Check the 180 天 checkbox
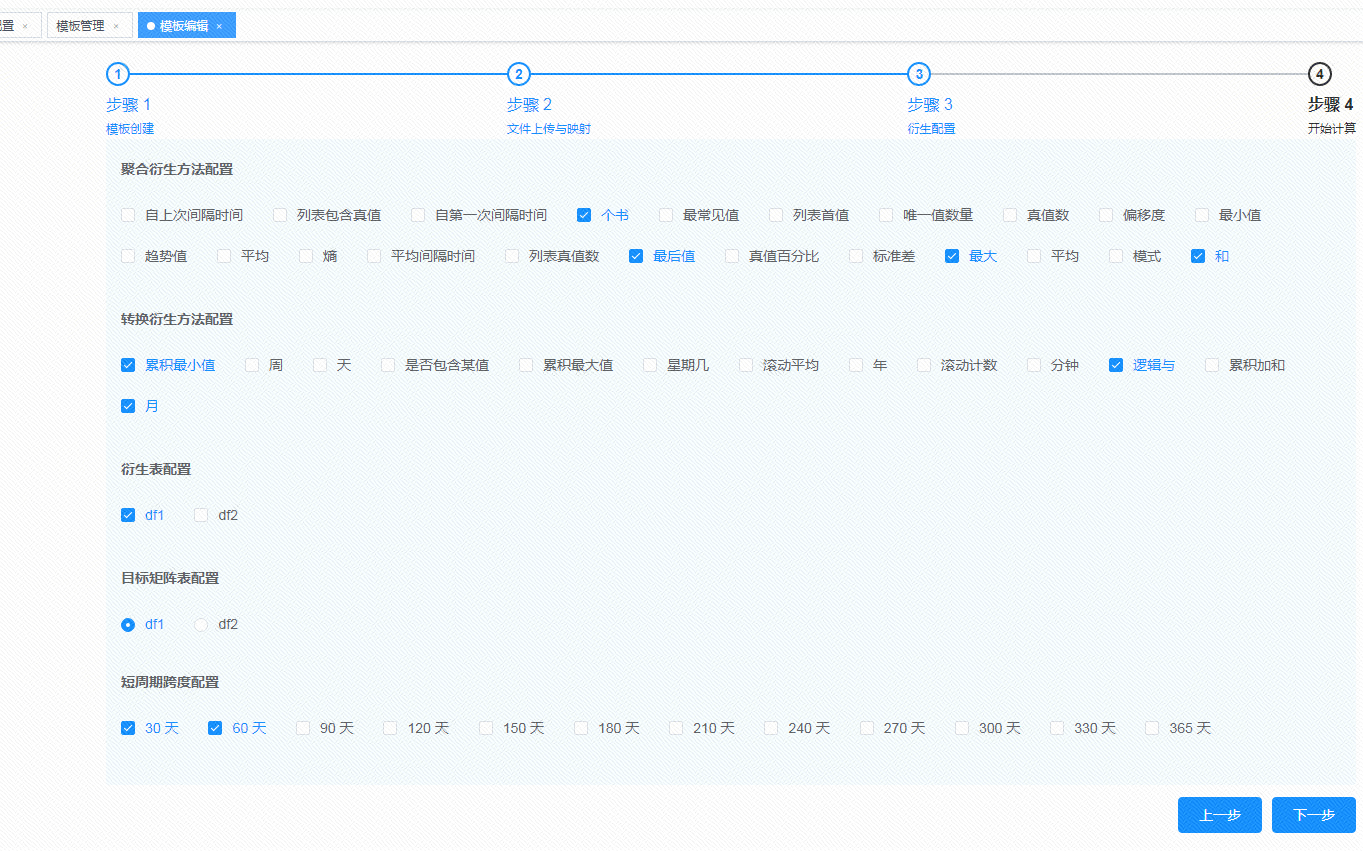 581,728
